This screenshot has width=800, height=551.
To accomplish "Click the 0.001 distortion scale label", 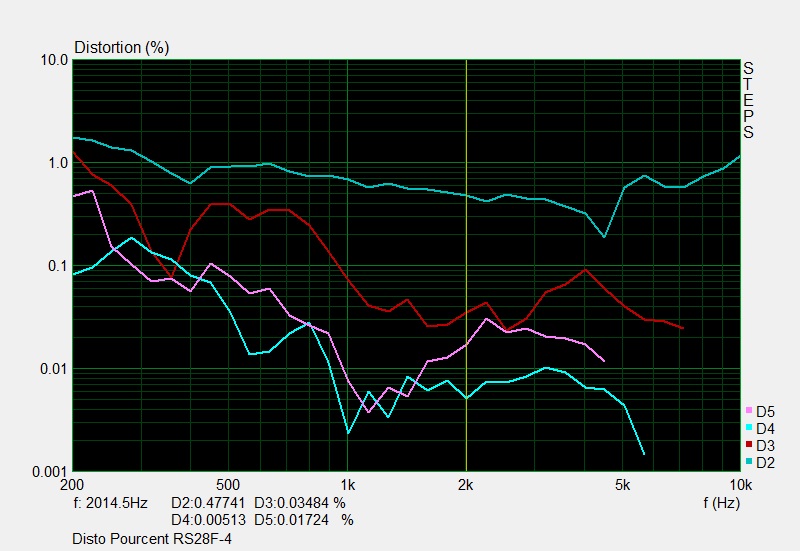I will [x=48, y=472].
